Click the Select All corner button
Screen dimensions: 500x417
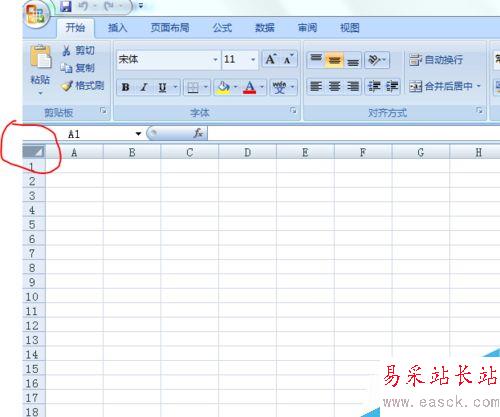[x=34, y=152]
